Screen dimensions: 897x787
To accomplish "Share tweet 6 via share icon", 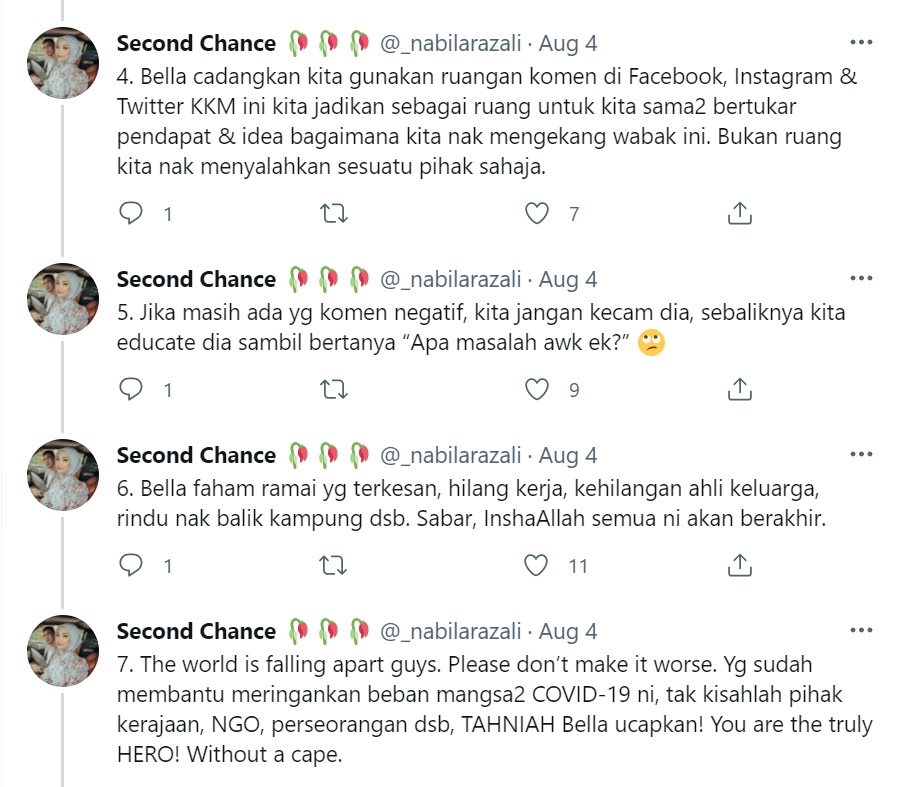I will [x=739, y=565].
